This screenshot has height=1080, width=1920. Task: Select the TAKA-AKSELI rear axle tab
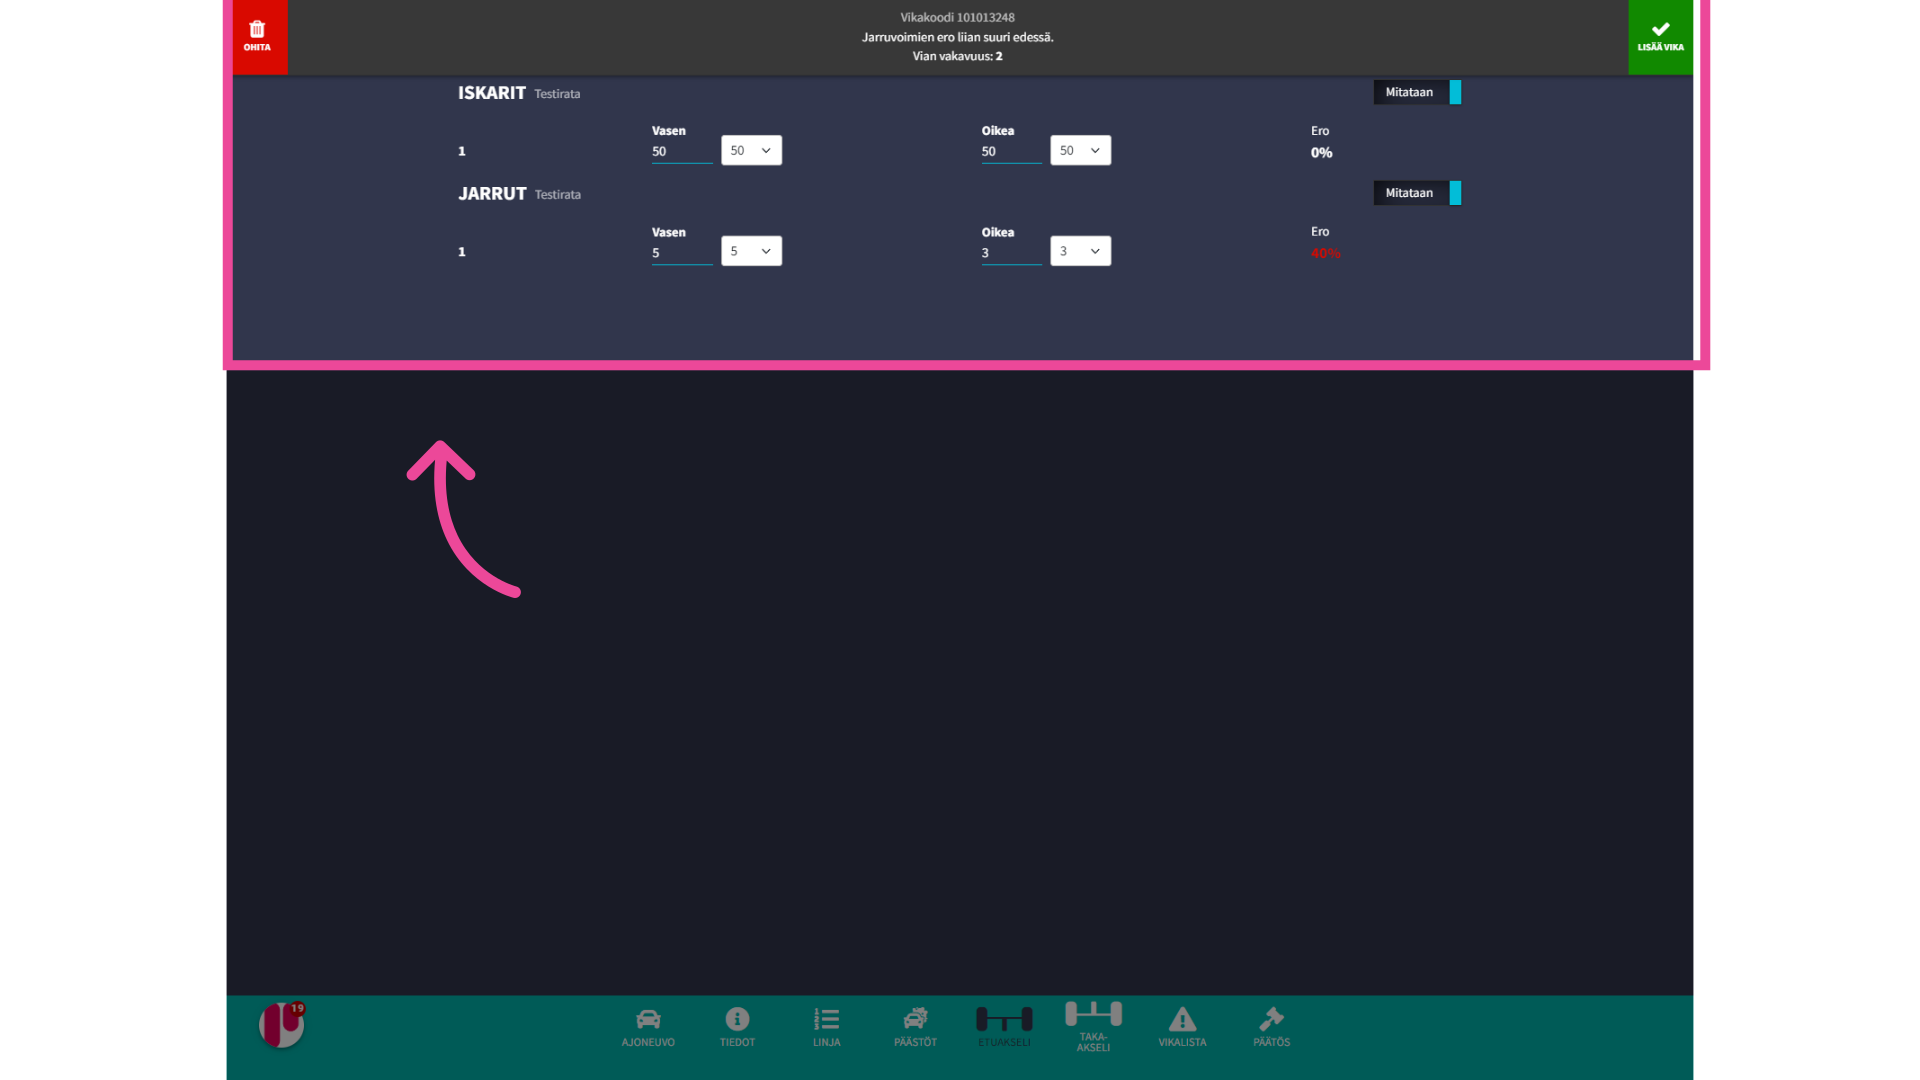point(1093,1026)
